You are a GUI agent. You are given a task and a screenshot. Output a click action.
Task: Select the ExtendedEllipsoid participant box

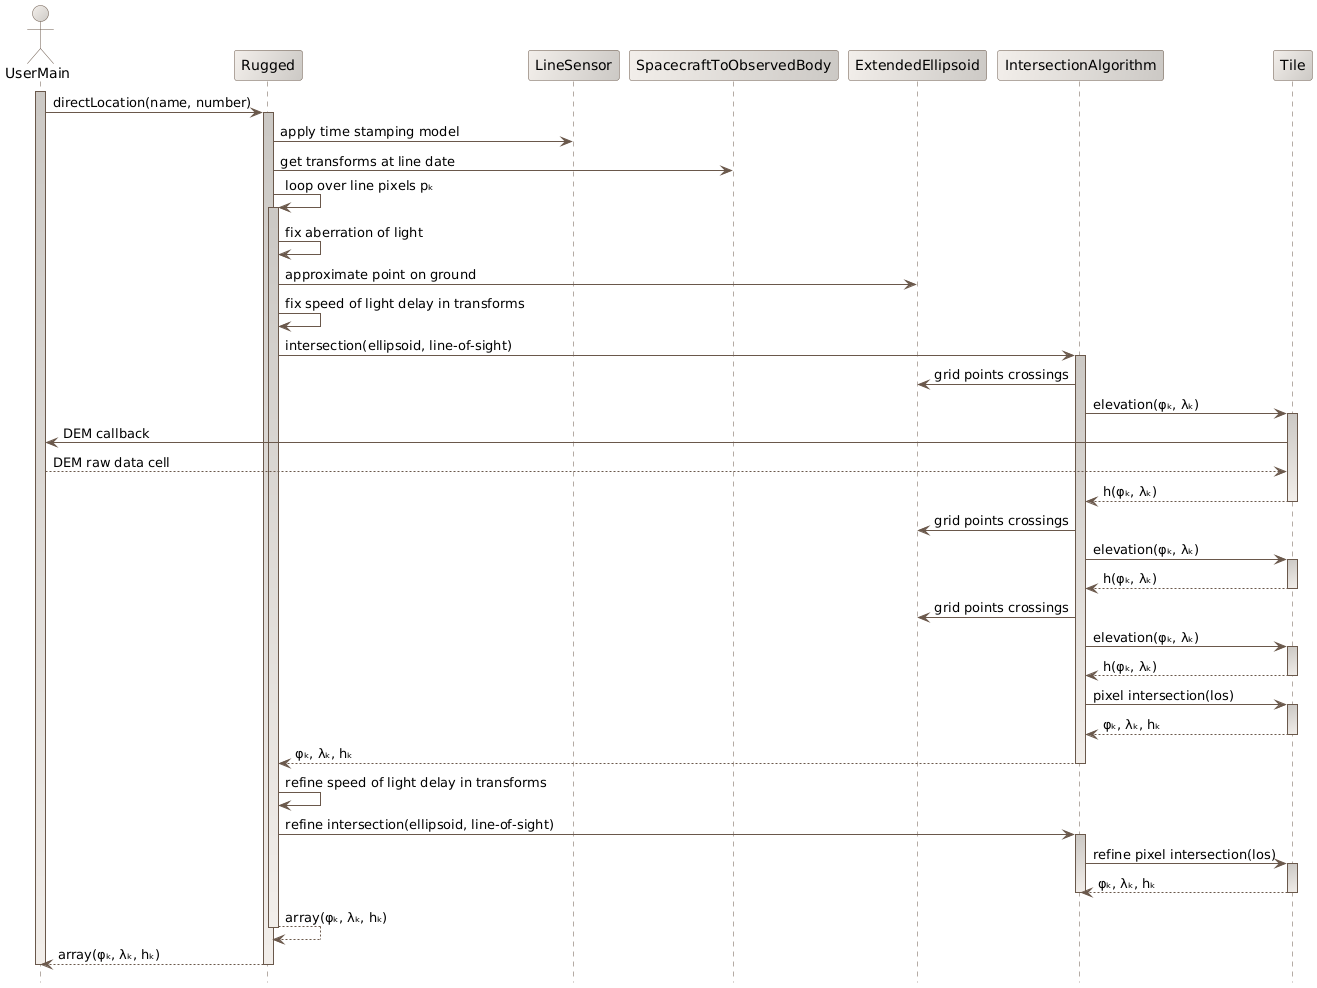coord(916,65)
